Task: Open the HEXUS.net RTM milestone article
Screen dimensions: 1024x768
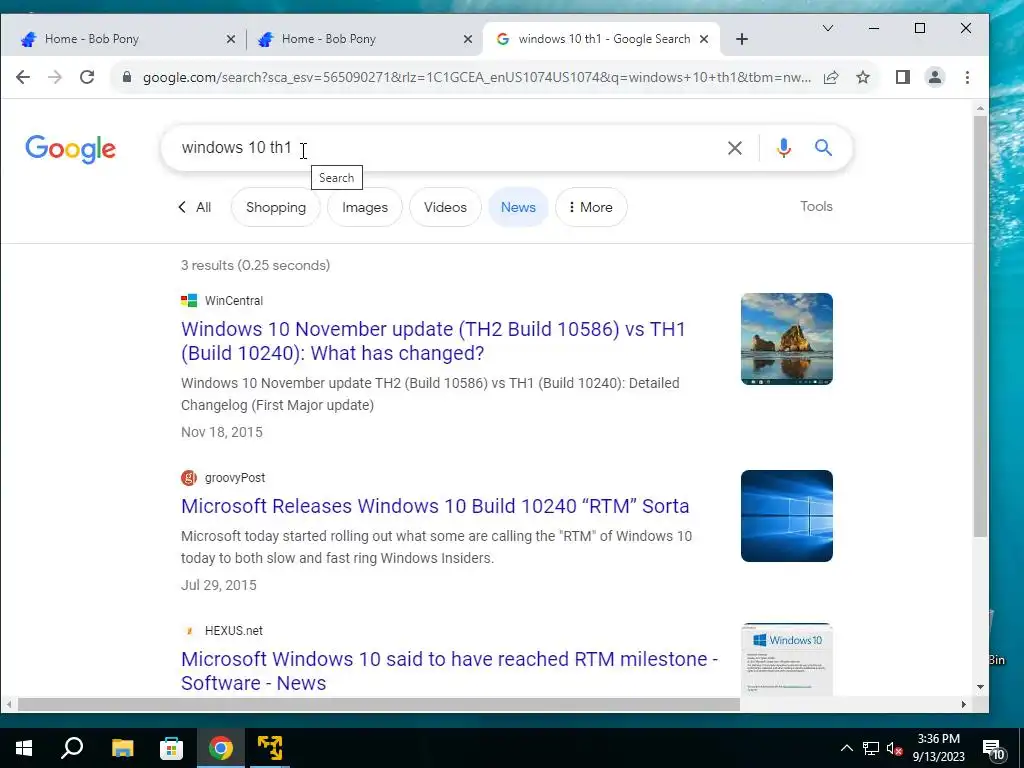Action: coord(449,671)
